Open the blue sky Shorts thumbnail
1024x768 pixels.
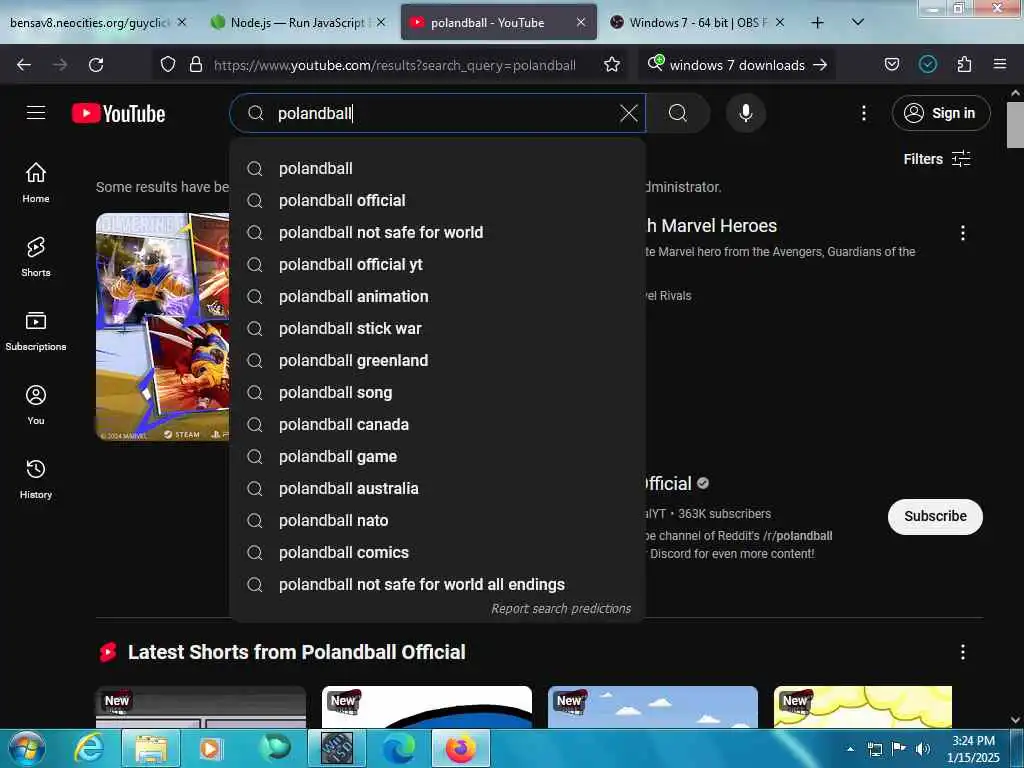pyautogui.click(x=652, y=707)
